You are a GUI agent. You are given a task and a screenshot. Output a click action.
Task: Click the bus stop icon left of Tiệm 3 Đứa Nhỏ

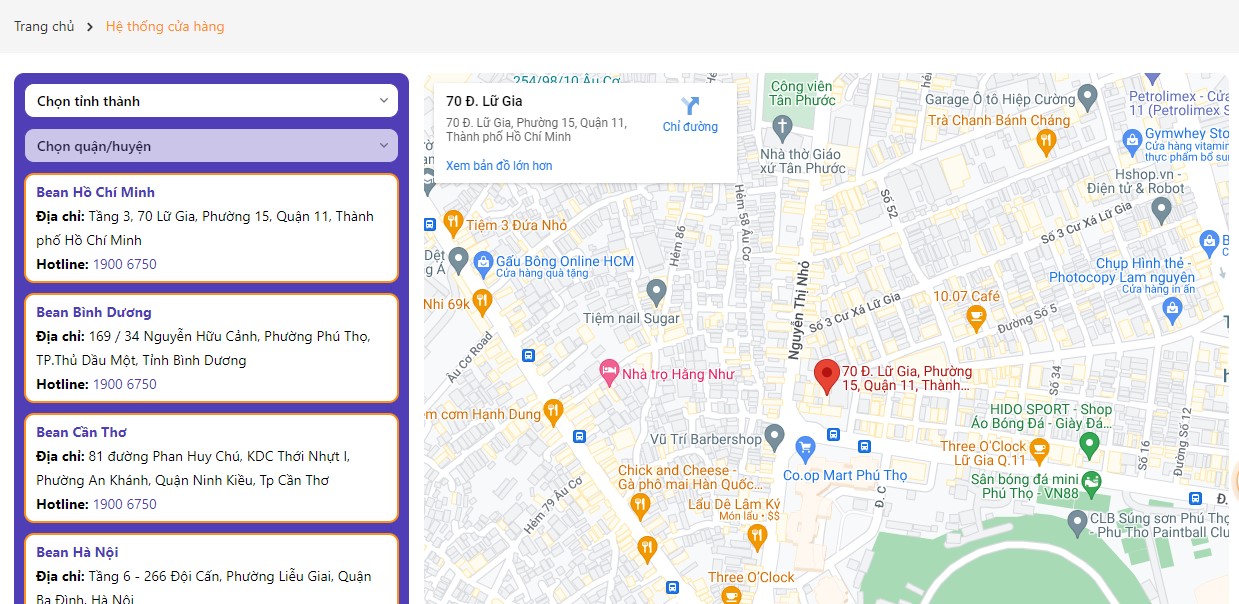coord(429,224)
